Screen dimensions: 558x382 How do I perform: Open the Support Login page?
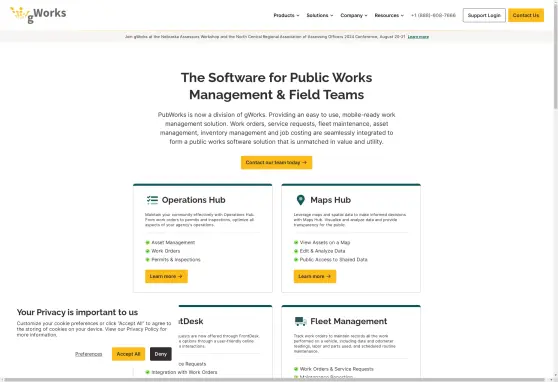(484, 15)
